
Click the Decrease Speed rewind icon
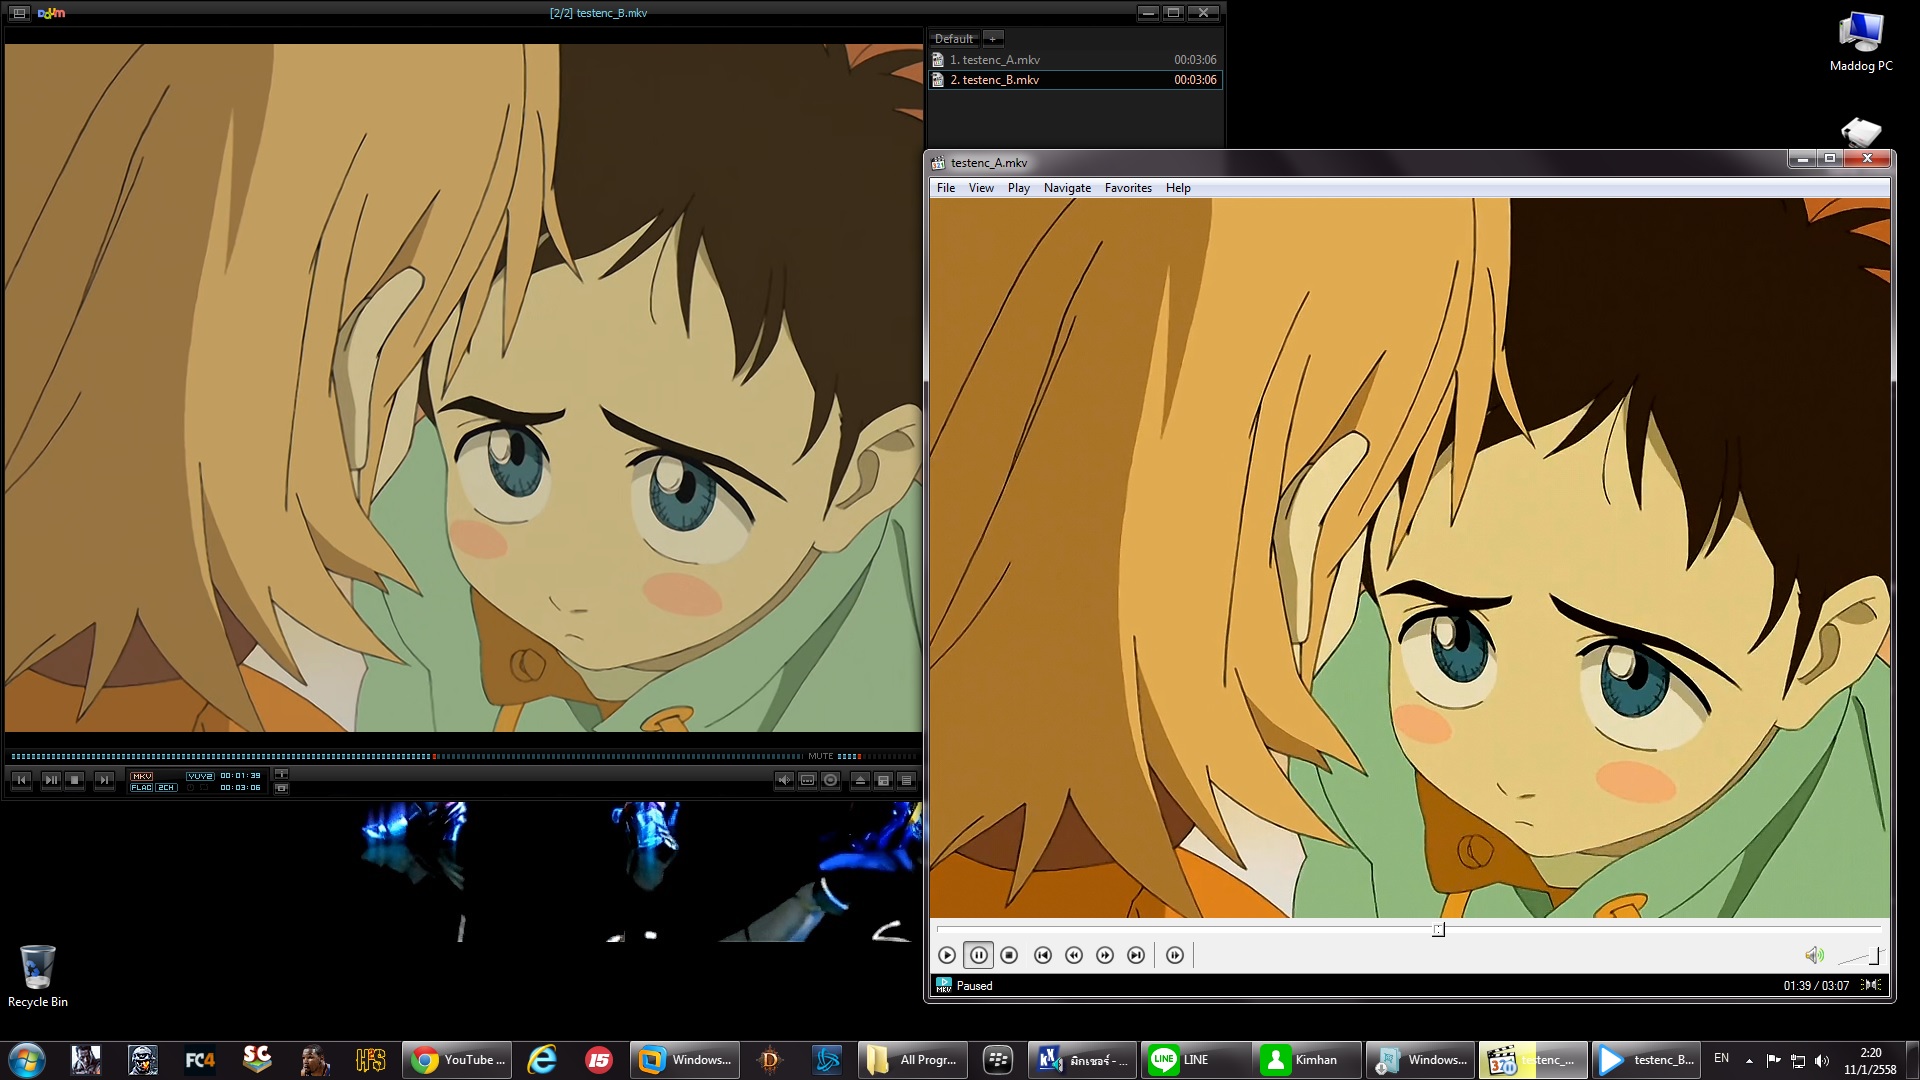coord(1074,955)
